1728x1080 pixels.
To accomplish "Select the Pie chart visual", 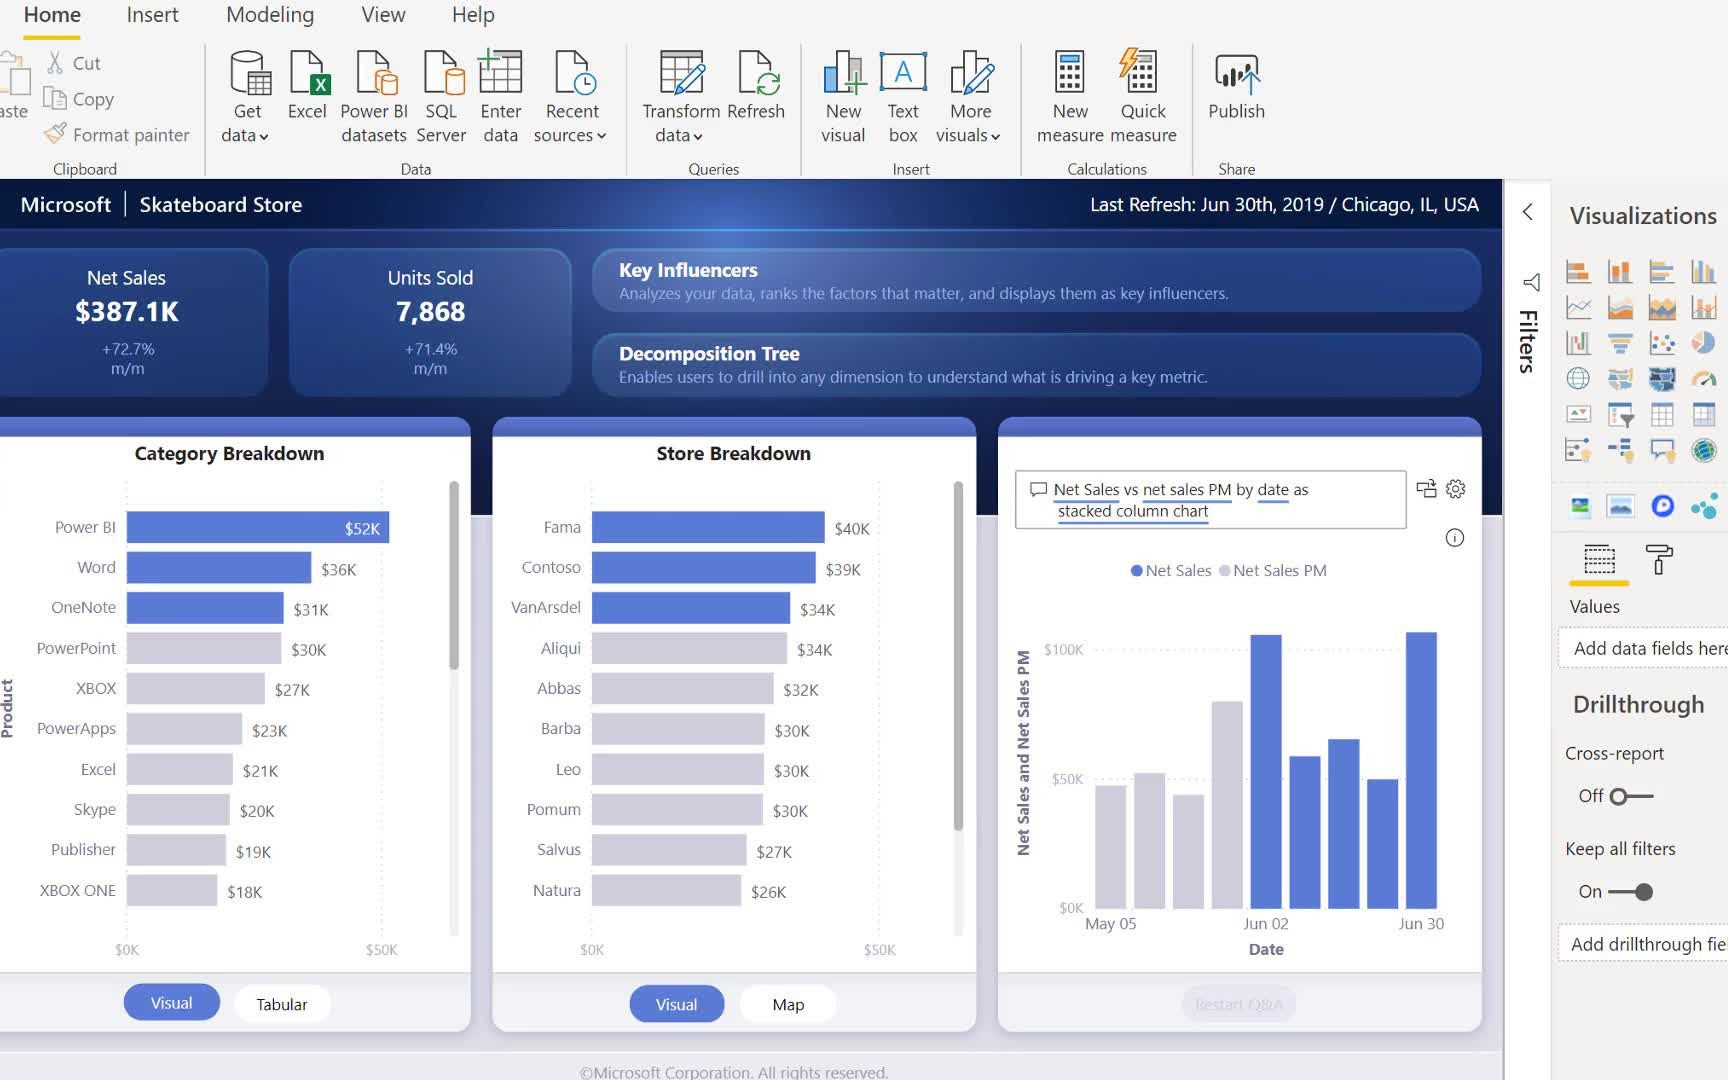I will click(x=1703, y=343).
